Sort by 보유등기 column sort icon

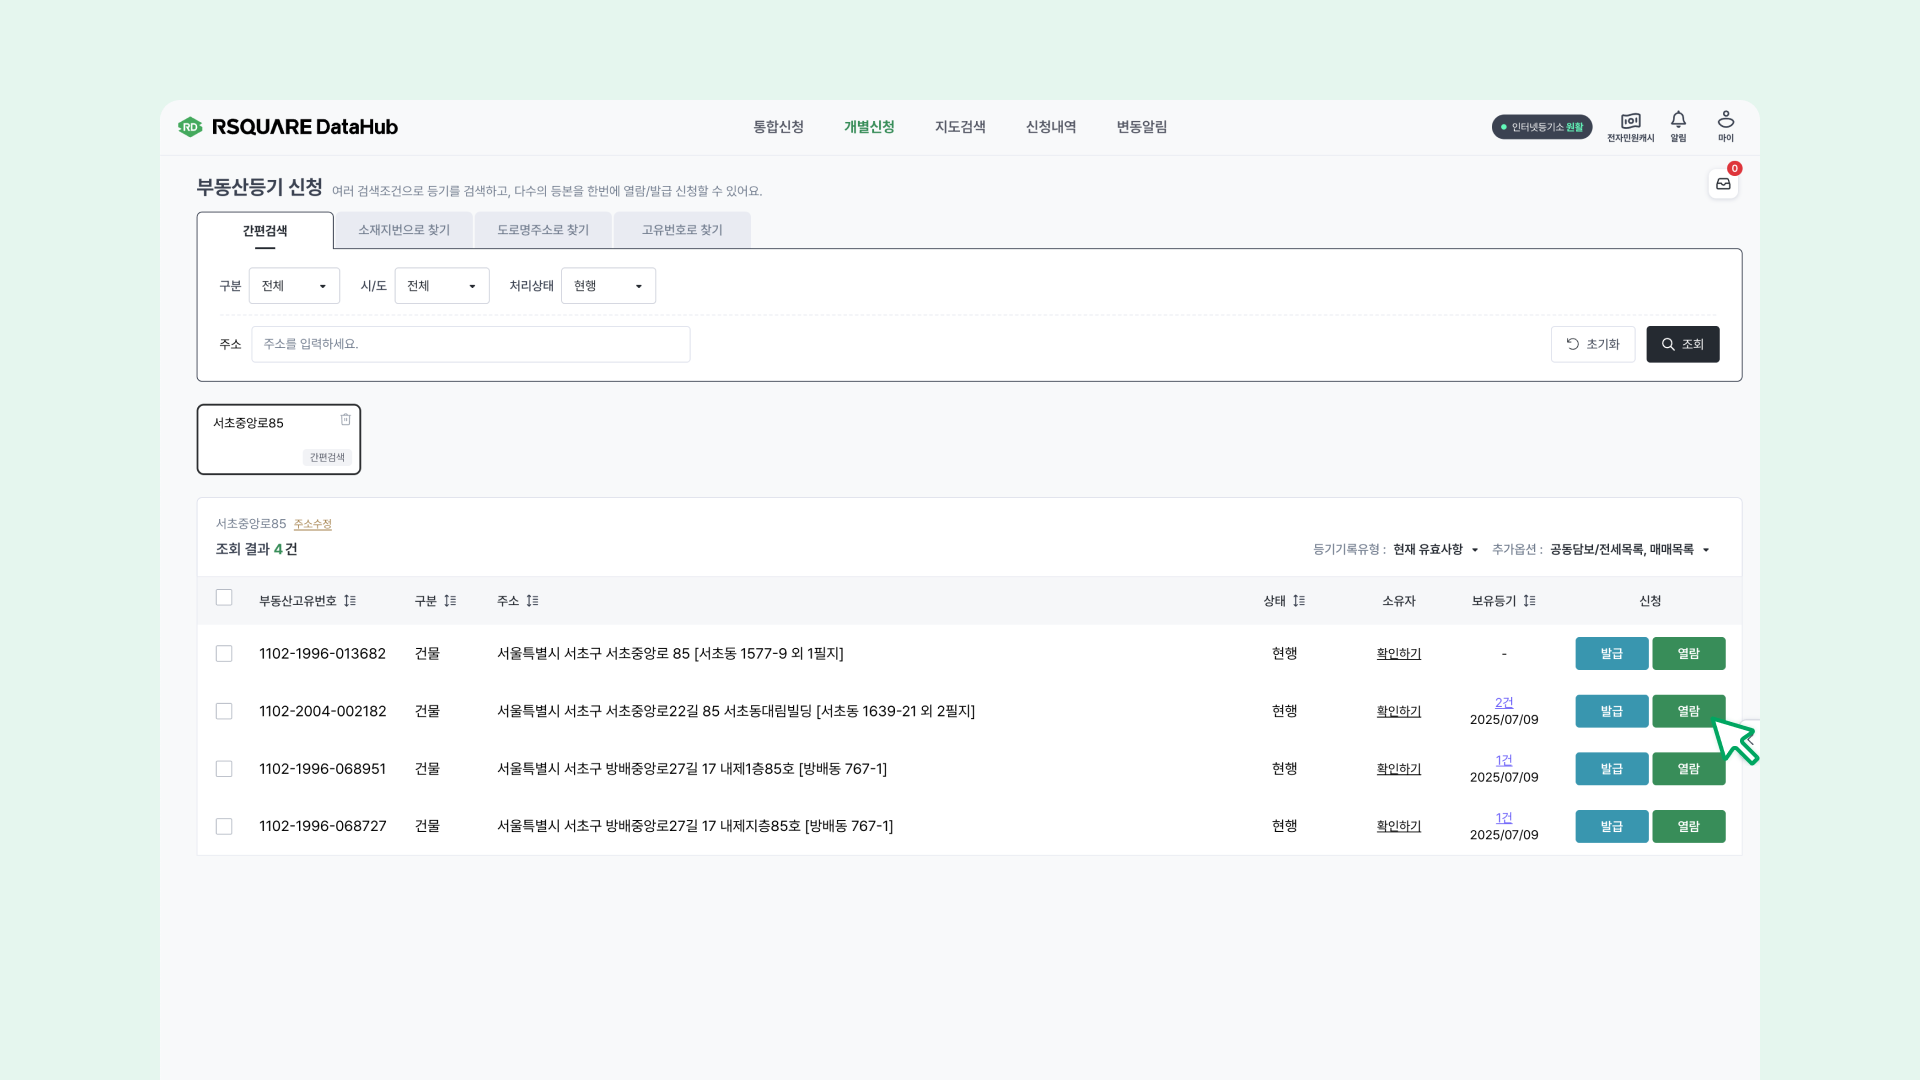1529,601
